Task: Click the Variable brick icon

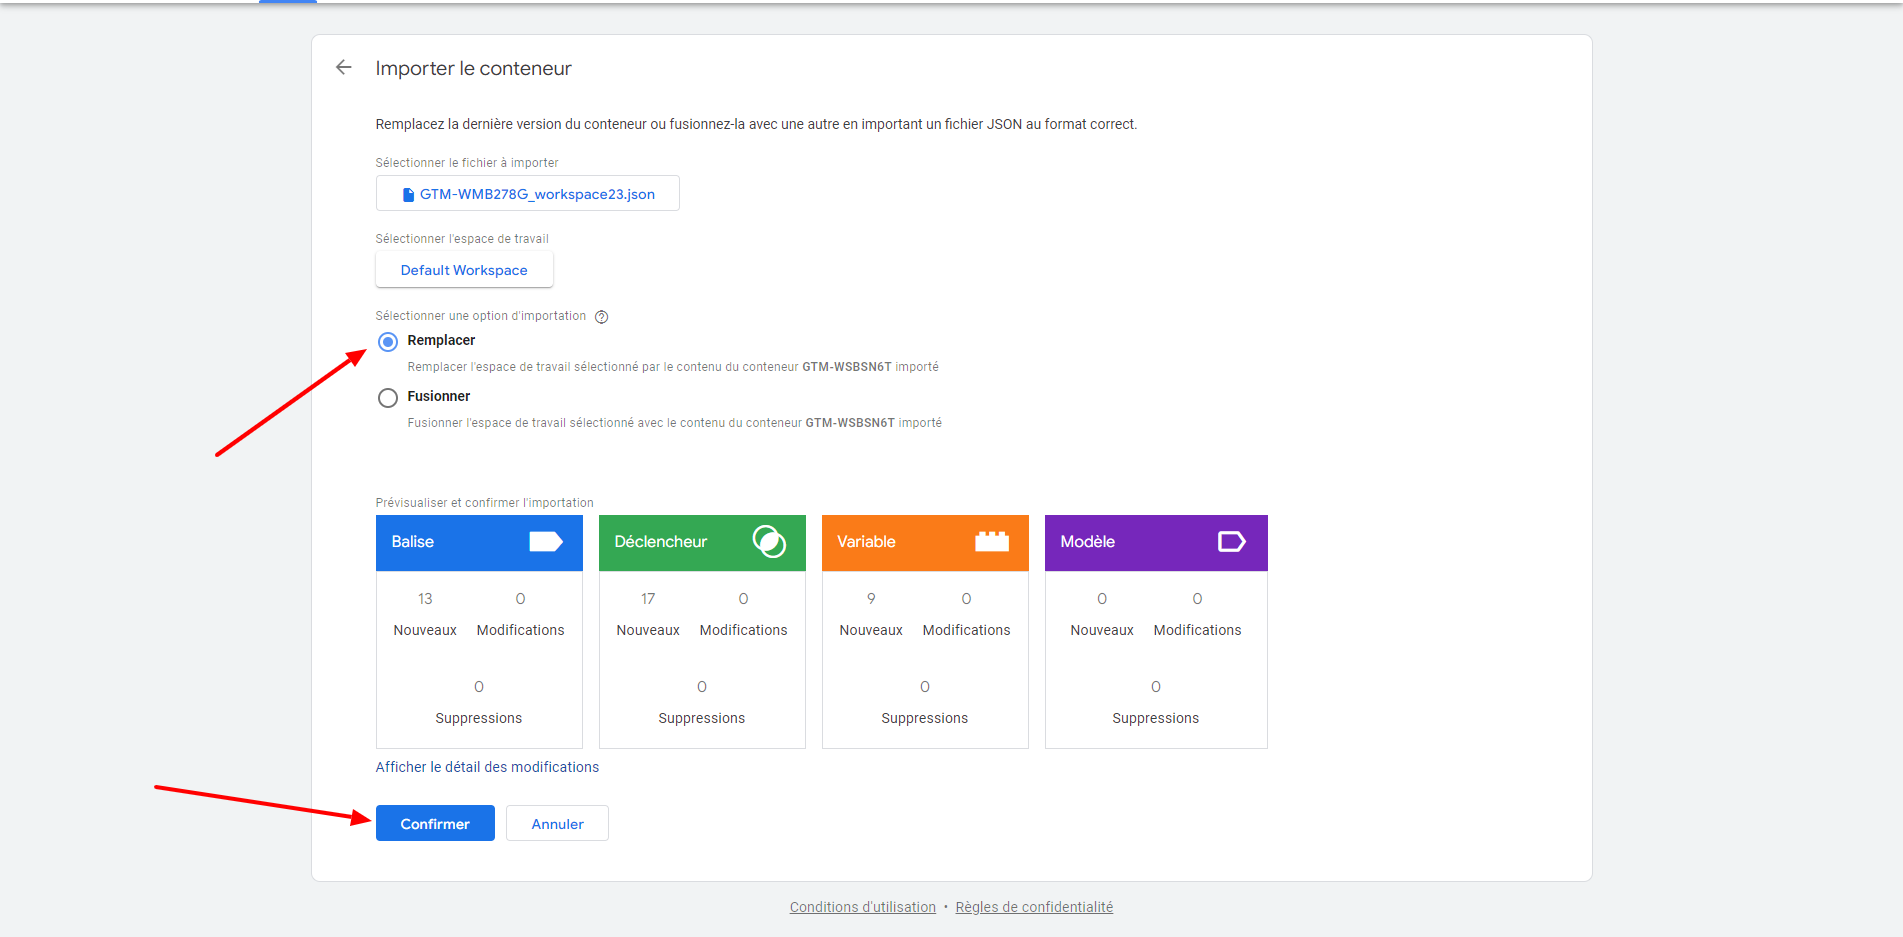Action: click(991, 542)
